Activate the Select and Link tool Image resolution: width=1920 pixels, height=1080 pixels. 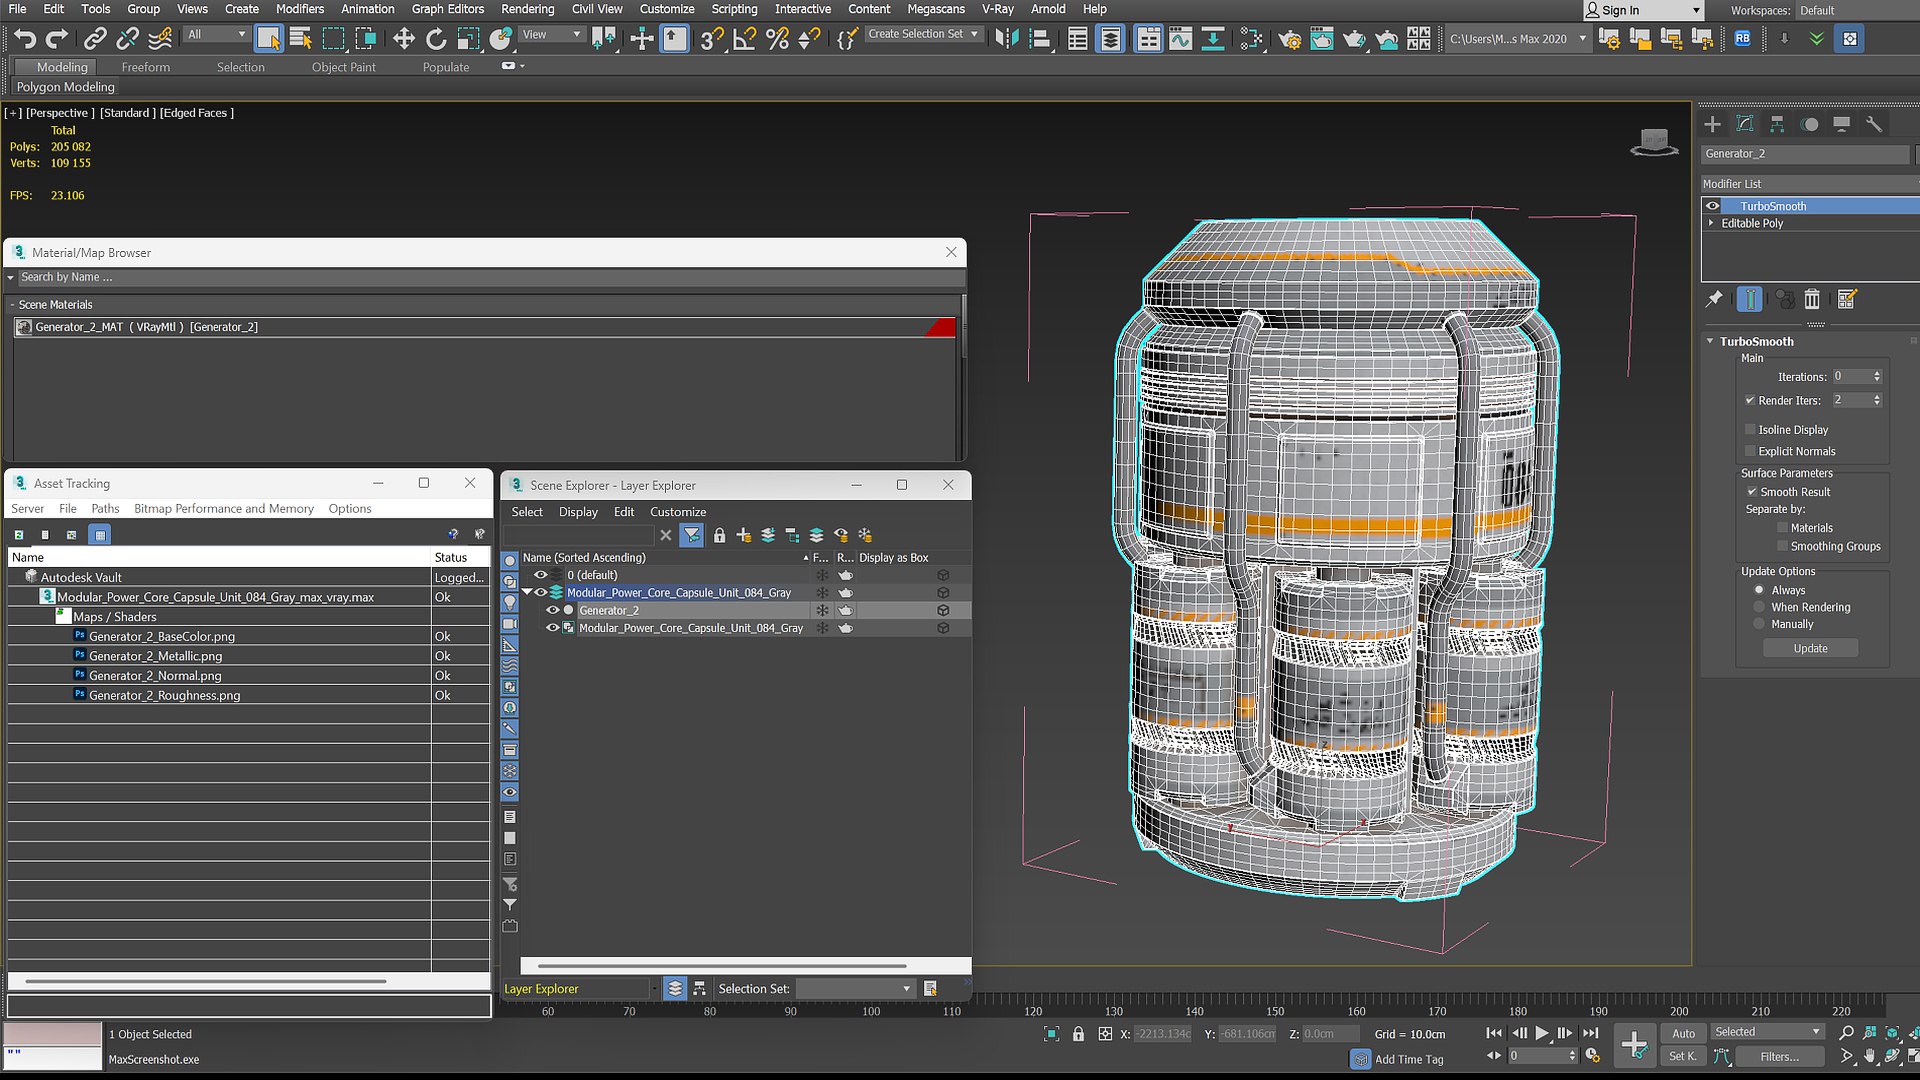pyautogui.click(x=95, y=38)
